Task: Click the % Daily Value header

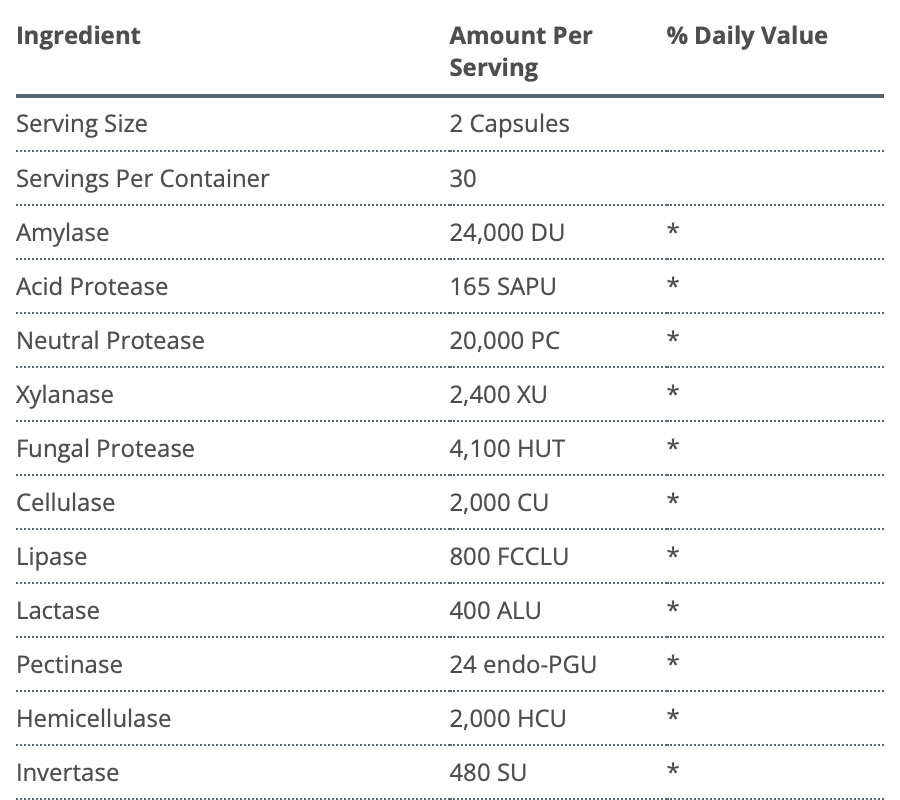Action: [747, 36]
